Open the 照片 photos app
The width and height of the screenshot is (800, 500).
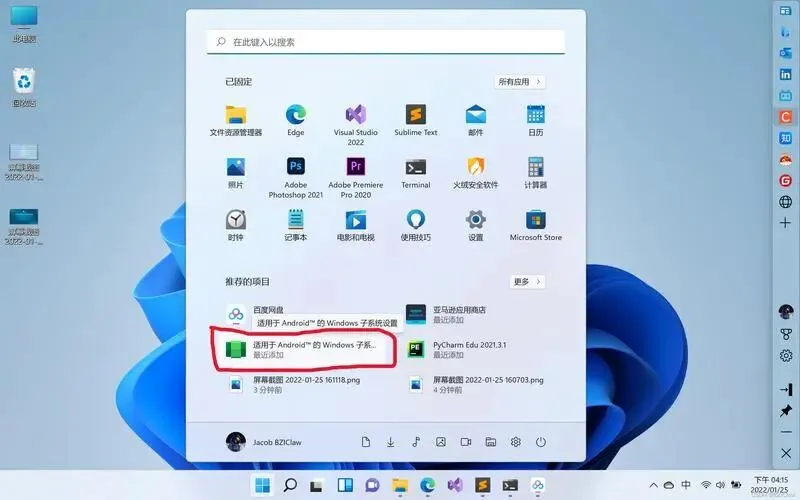[x=236, y=173]
